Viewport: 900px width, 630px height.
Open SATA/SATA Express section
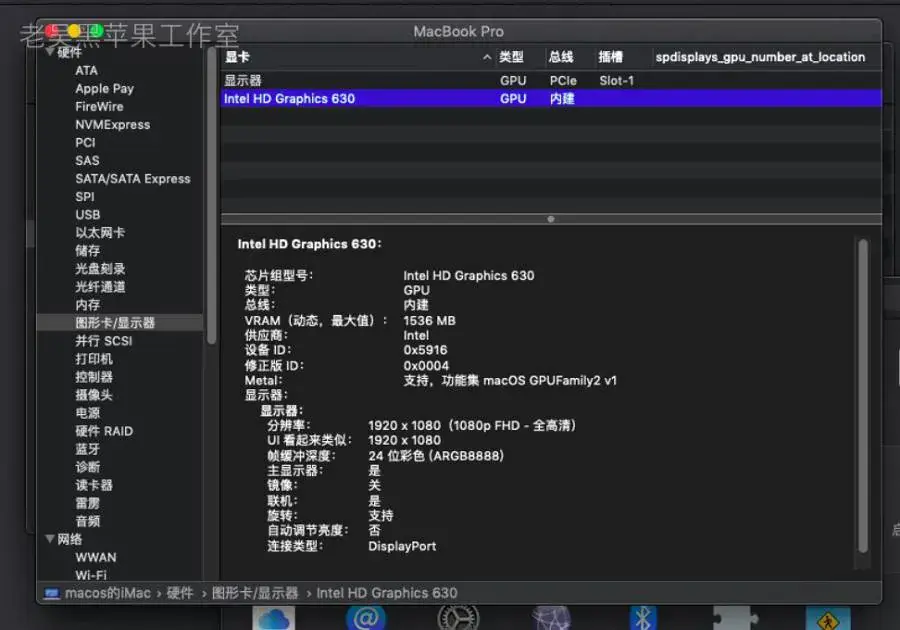[133, 178]
